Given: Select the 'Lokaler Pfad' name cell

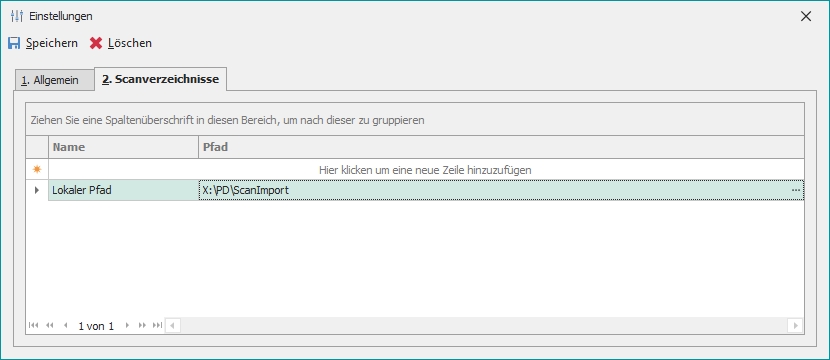Looking at the screenshot, I should (123, 190).
